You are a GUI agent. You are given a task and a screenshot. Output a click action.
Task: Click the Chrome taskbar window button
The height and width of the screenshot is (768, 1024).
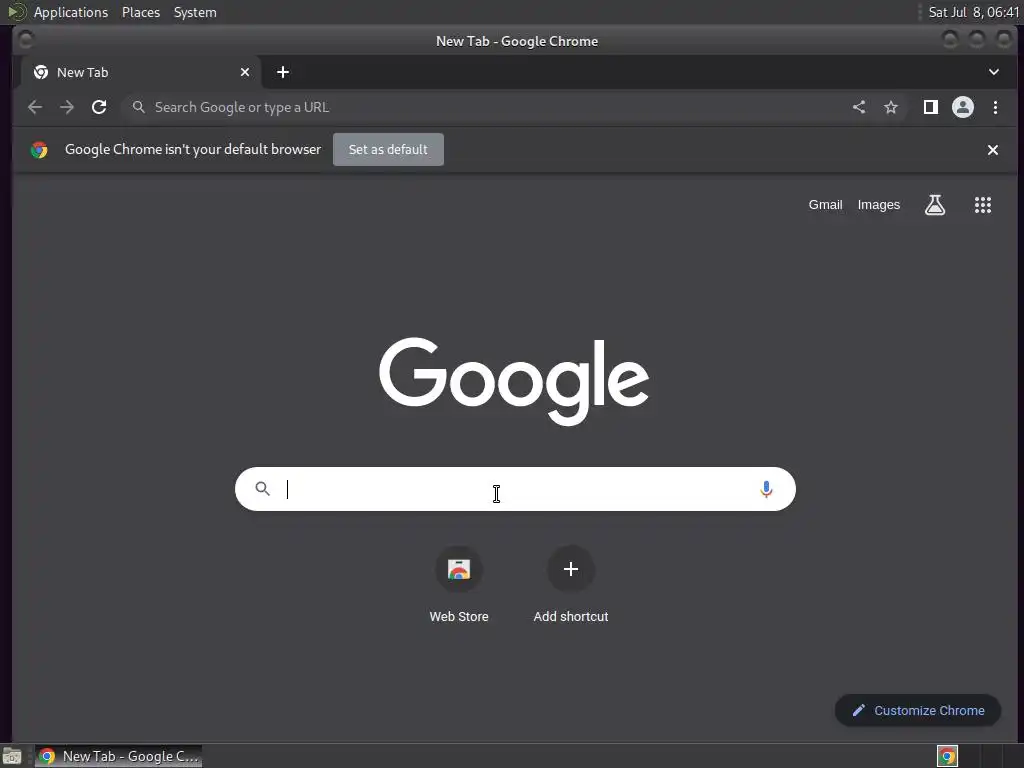[118, 756]
